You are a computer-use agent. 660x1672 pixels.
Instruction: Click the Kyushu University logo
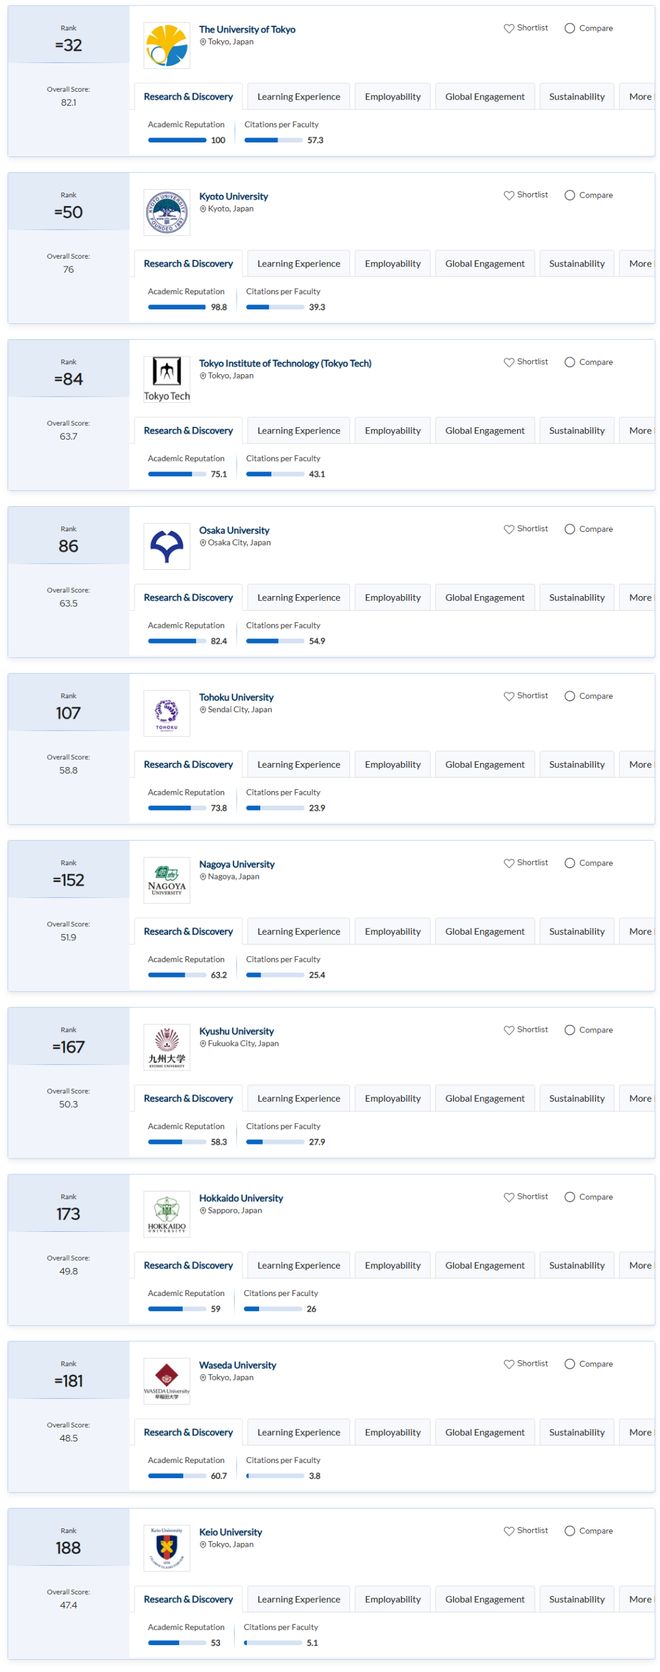(x=166, y=1048)
